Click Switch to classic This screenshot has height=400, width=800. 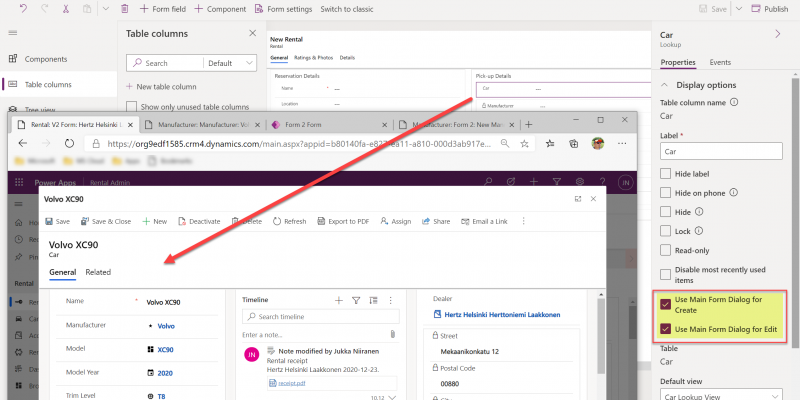(346, 9)
